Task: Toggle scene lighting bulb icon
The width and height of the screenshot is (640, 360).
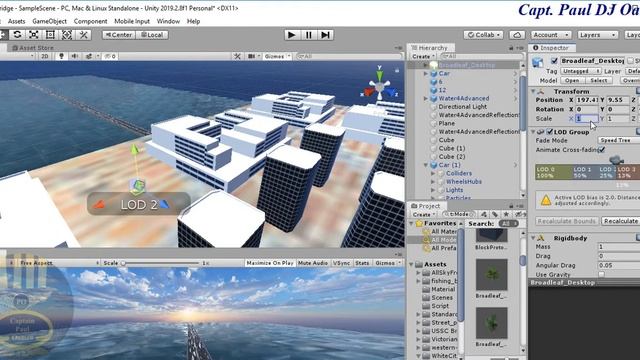Action: tap(61, 56)
